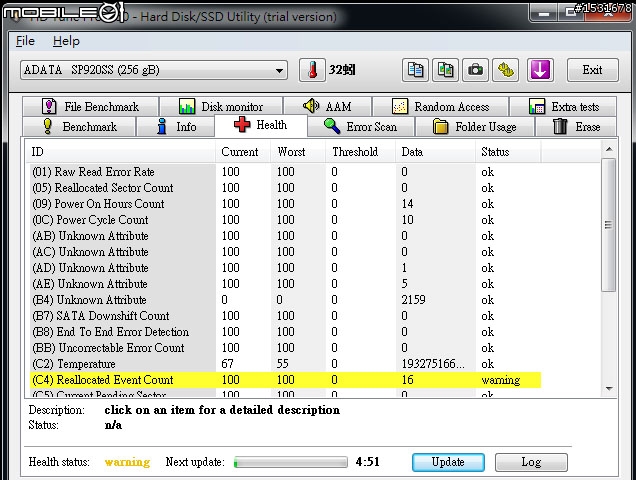The width and height of the screenshot is (636, 480).
Task: Select the highlighted (C4) Reallocated Event Count row
Action: click(285, 380)
